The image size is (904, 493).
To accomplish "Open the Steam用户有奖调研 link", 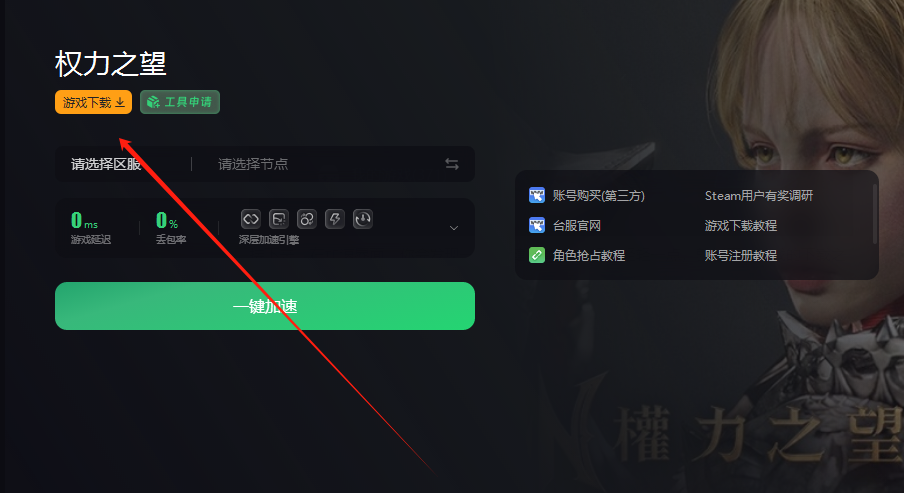I will [x=759, y=195].
